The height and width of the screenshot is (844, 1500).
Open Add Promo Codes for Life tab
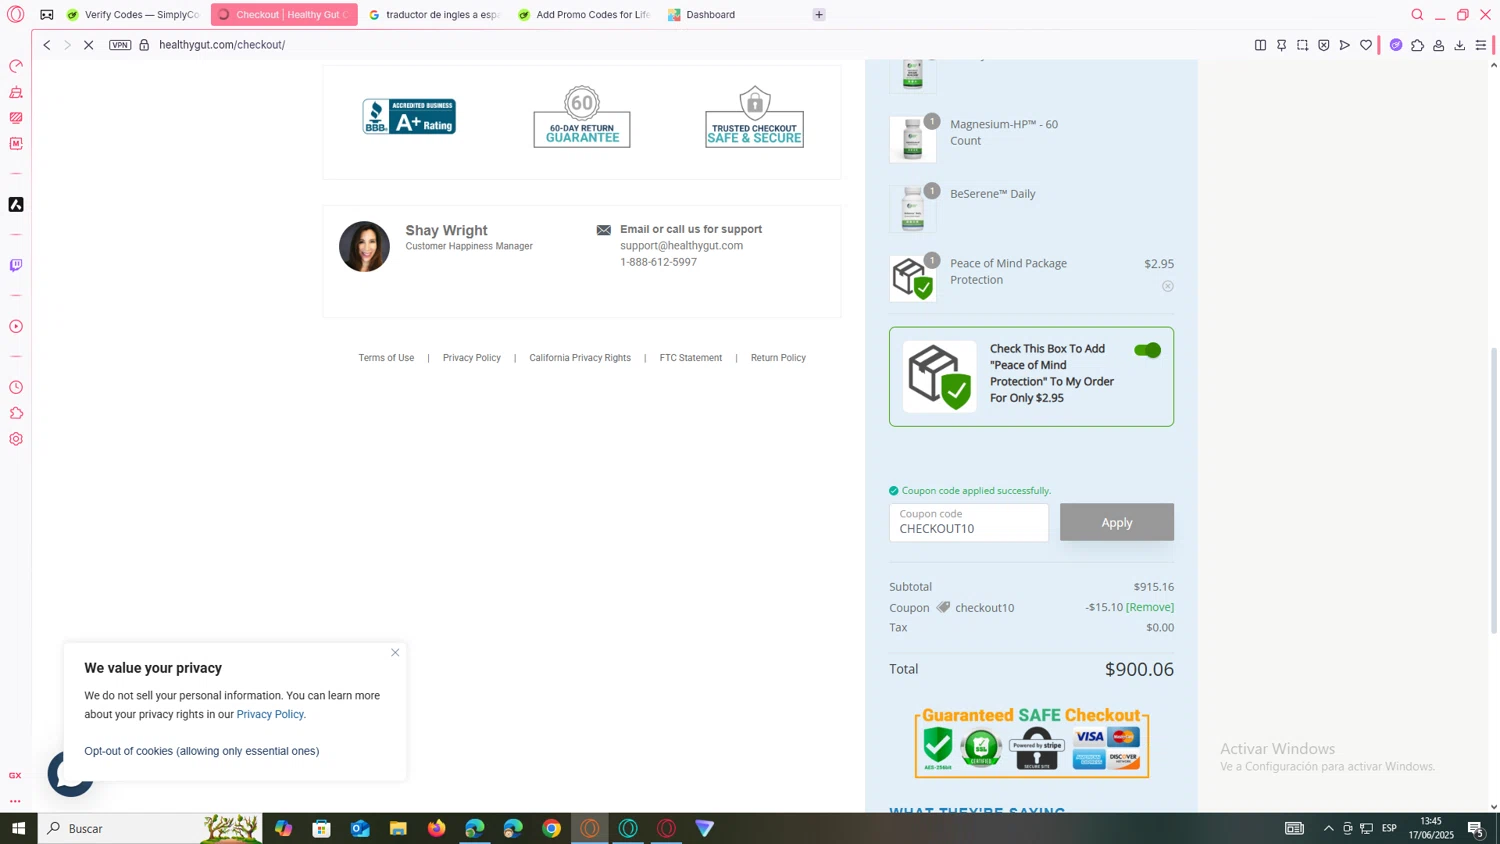tap(584, 15)
